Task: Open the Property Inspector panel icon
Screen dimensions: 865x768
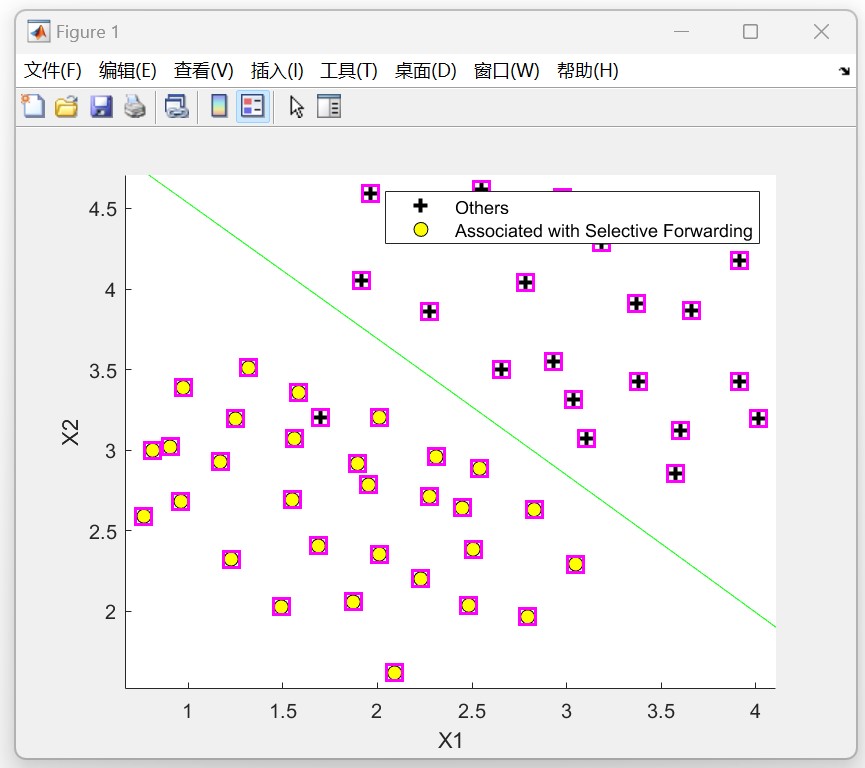Action: pos(329,106)
